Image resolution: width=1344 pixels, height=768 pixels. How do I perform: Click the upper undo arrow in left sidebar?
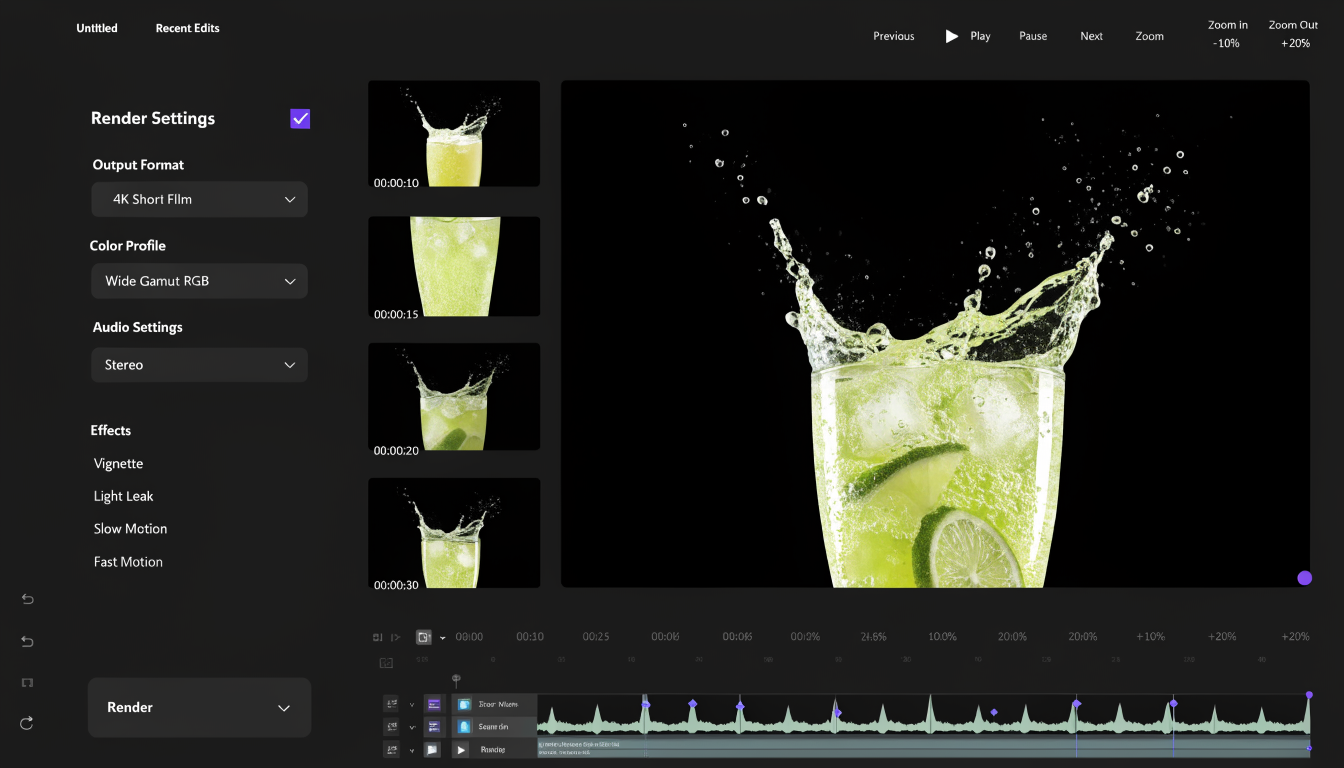pos(28,599)
